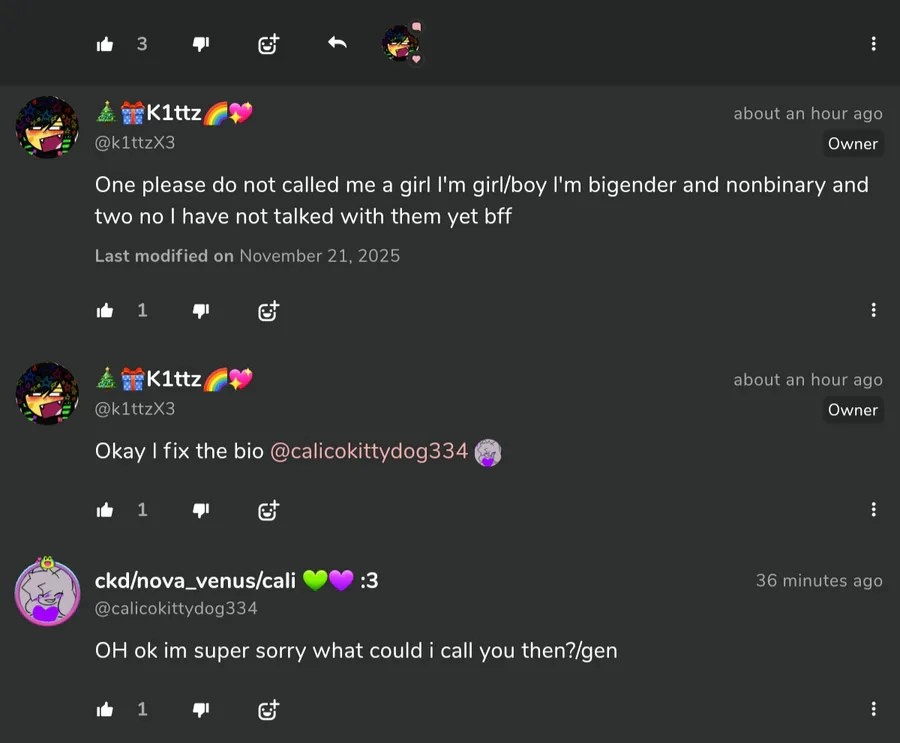Click the @calicokittydog334 mention link
Screen dimensions: 900x743
[369, 451]
